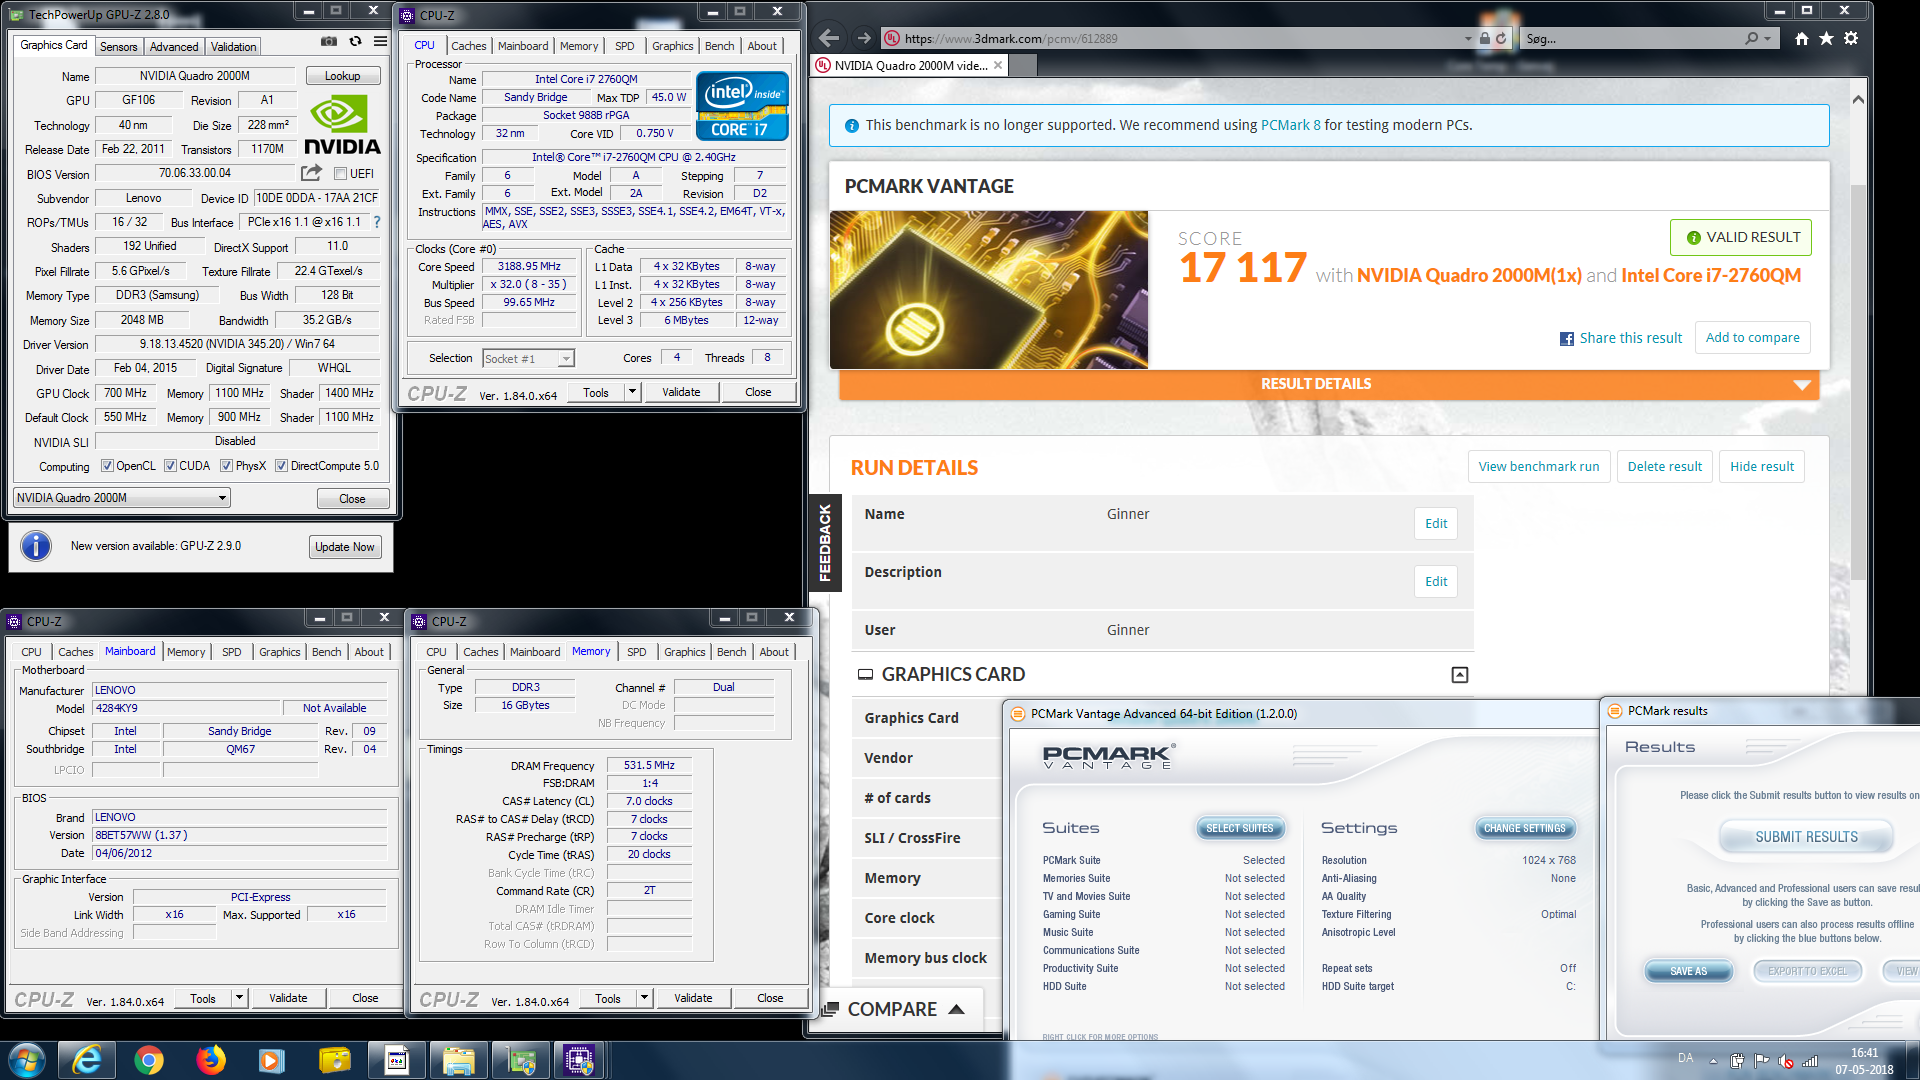
Task: Click the Graphics Card section collapse icon
Action: pyautogui.click(x=1460, y=675)
